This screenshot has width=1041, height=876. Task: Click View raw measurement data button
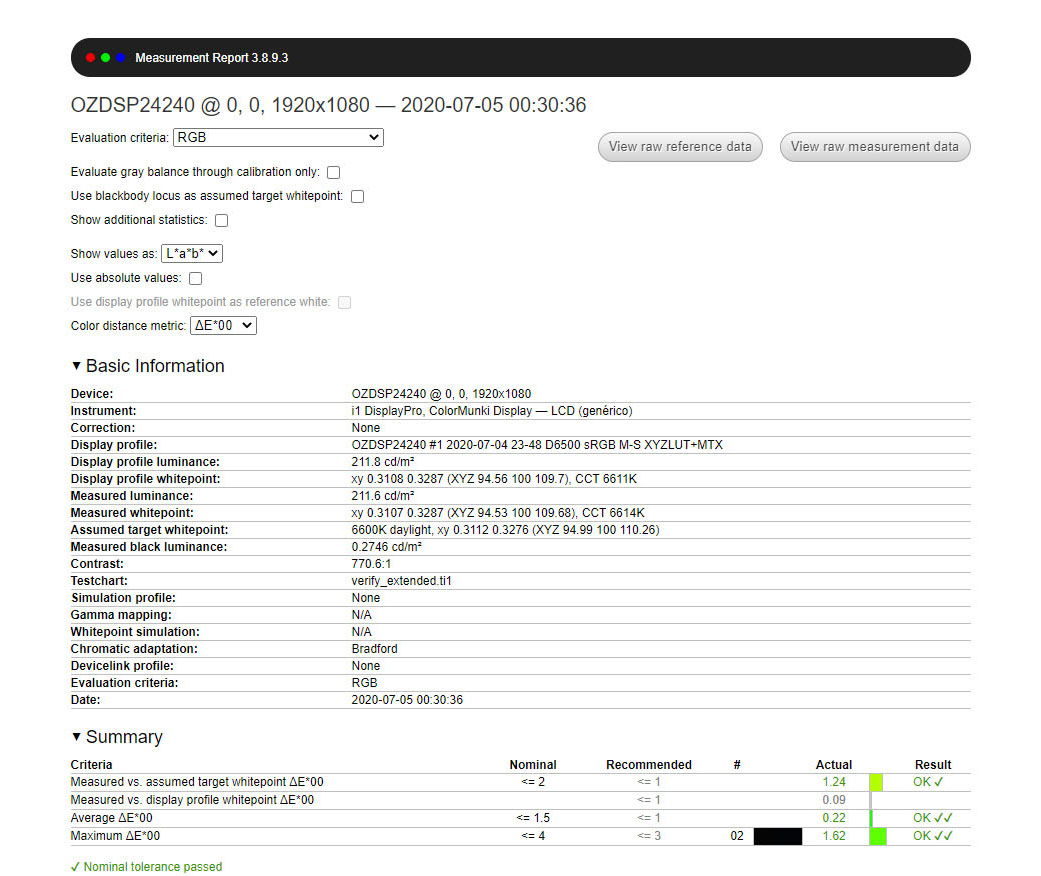click(x=874, y=147)
